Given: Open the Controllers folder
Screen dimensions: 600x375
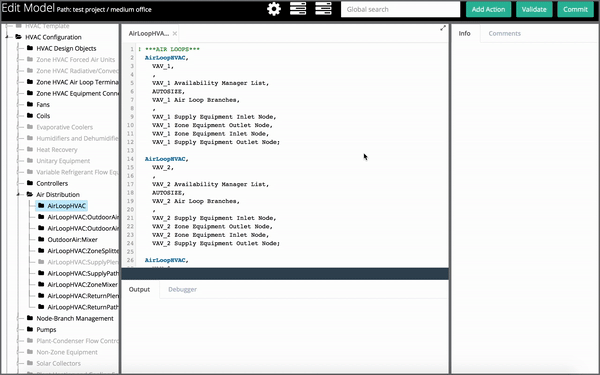Looking at the screenshot, I should pyautogui.click(x=52, y=183).
